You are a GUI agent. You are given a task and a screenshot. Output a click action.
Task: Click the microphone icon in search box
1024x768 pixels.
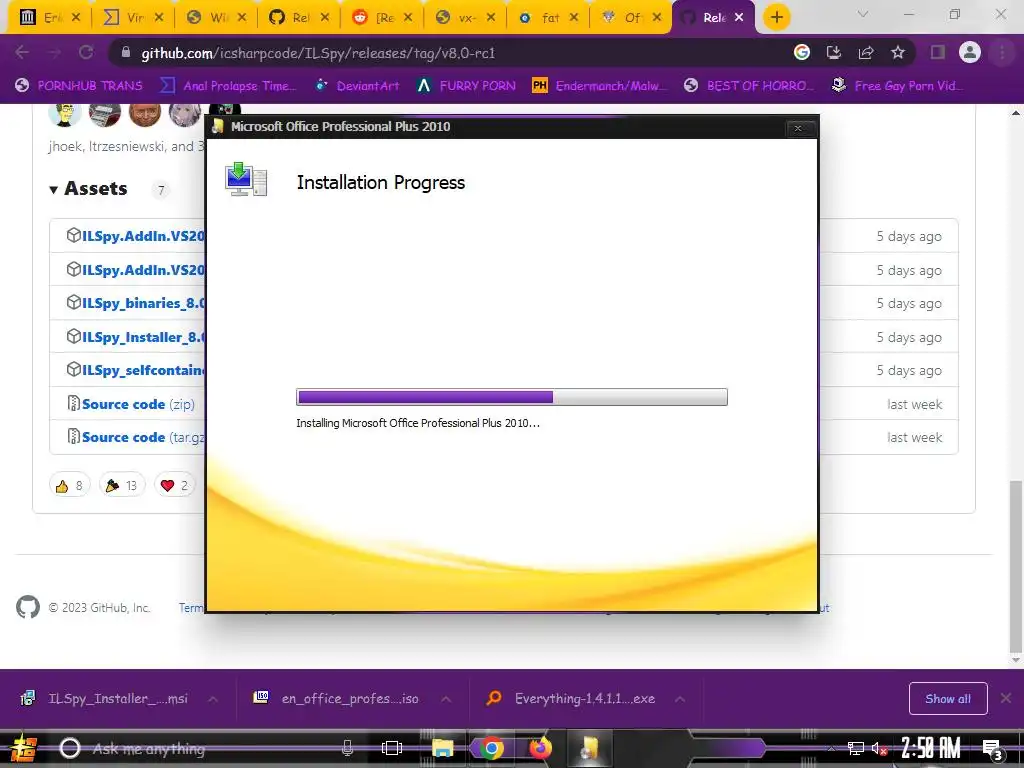pyautogui.click(x=347, y=748)
